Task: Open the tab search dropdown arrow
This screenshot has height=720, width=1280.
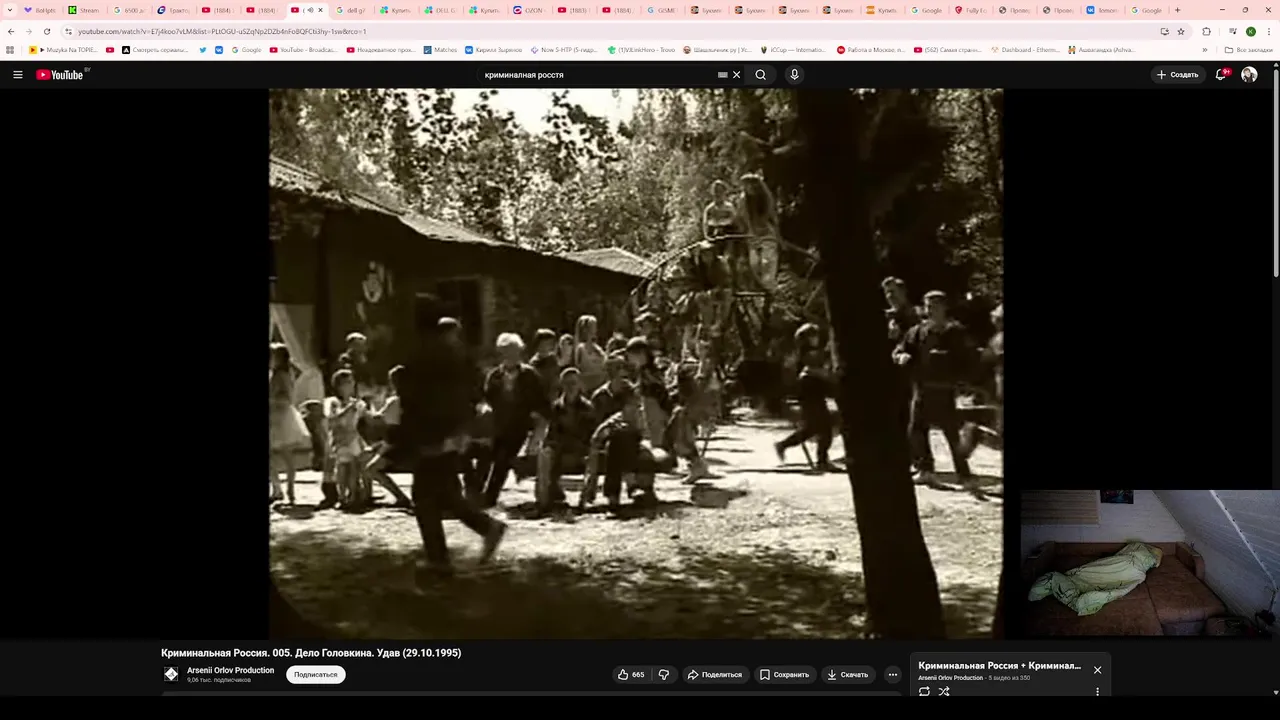Action: tap(9, 10)
